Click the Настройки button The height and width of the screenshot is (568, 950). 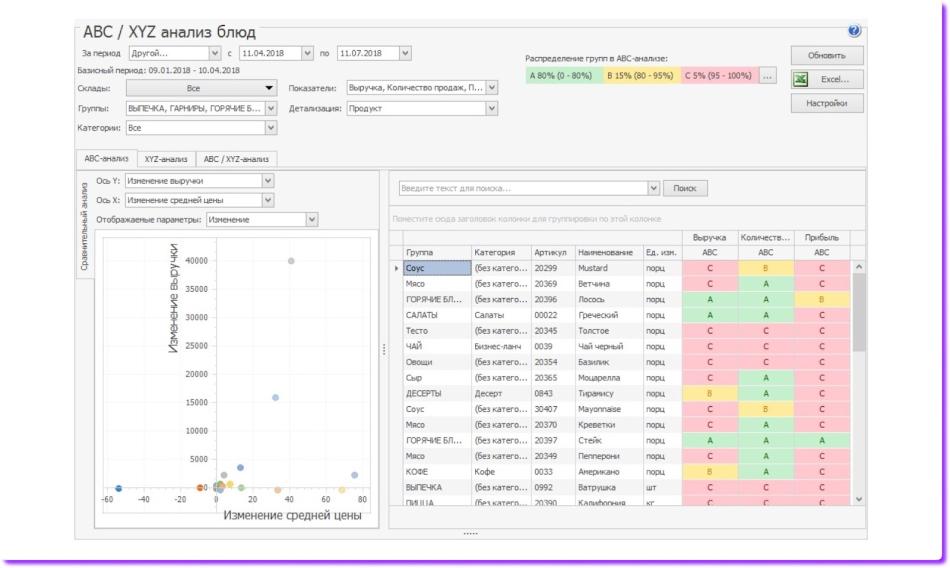pyautogui.click(x=826, y=104)
